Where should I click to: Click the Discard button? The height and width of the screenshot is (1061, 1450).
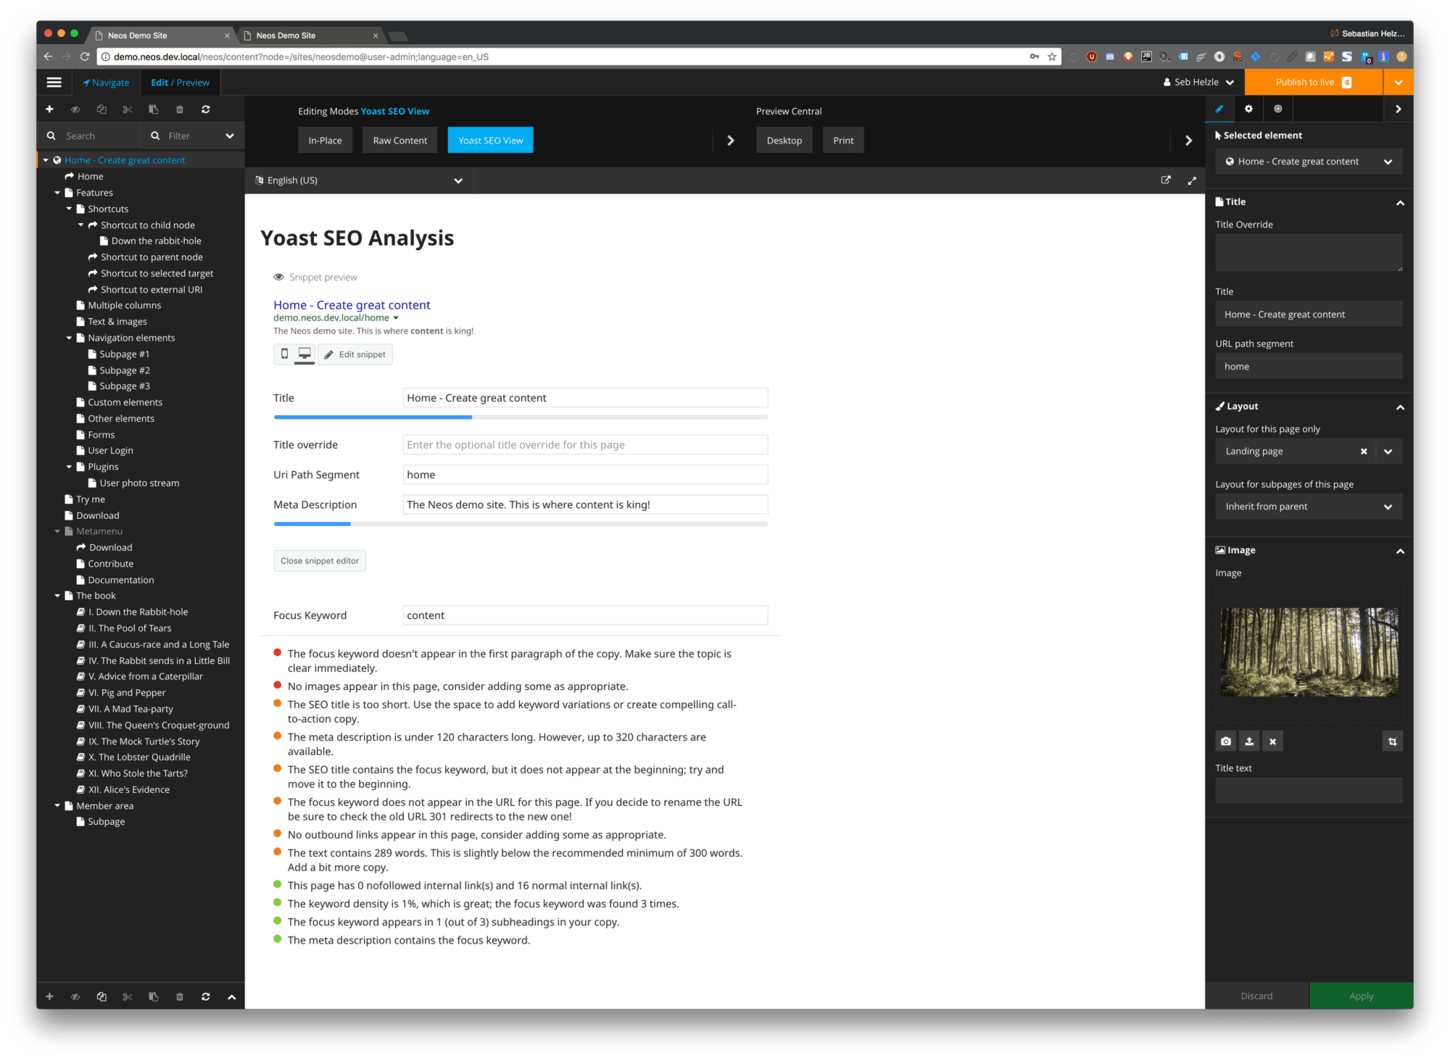point(1257,996)
